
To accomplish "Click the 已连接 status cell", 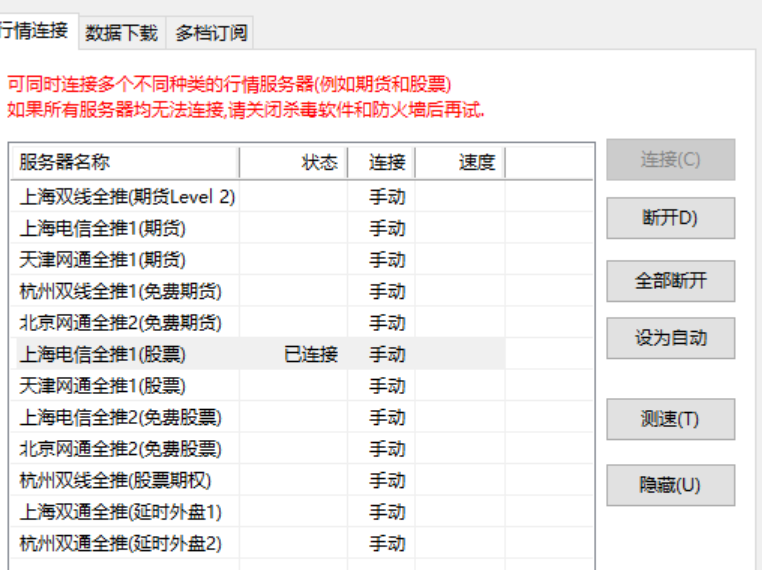I will pyautogui.click(x=311, y=354).
